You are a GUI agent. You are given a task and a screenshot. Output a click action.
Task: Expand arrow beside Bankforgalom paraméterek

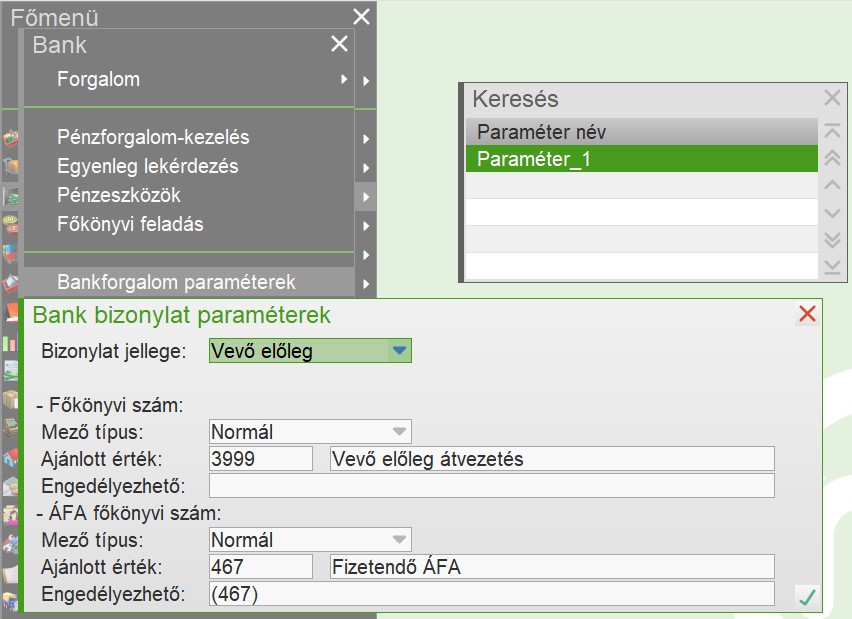coord(366,283)
